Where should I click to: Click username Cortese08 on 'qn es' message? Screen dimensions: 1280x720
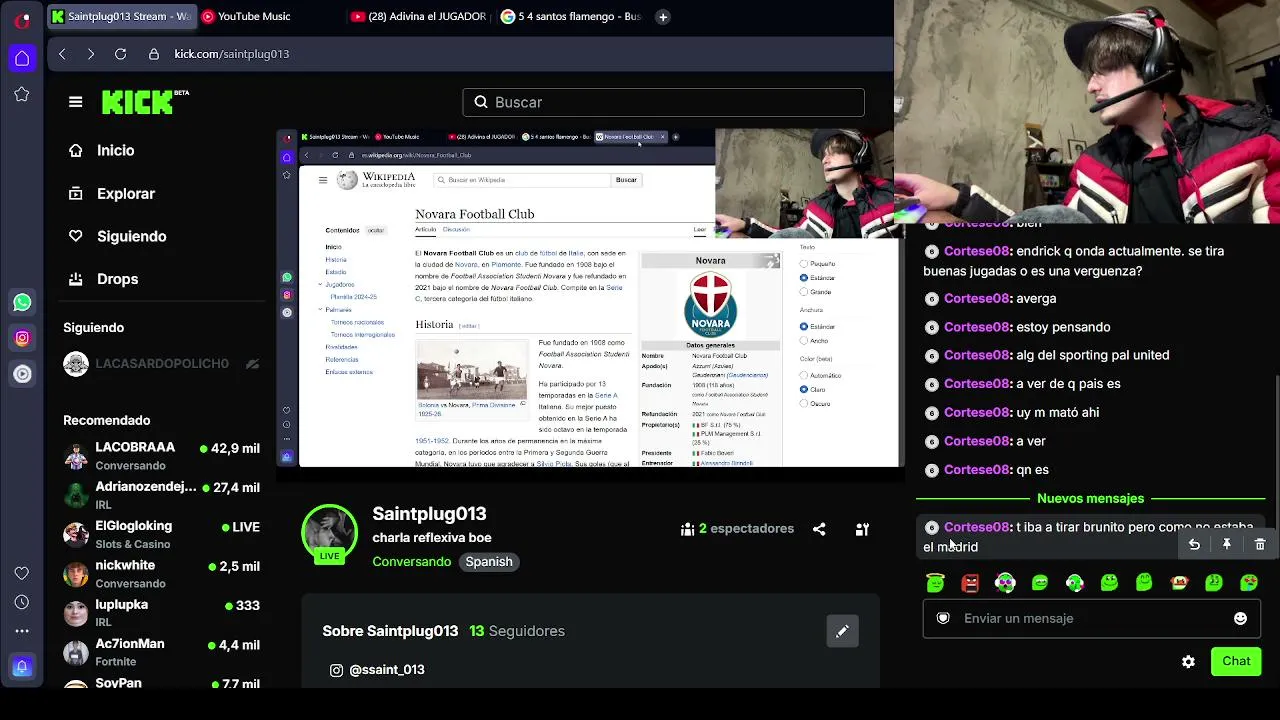[977, 469]
